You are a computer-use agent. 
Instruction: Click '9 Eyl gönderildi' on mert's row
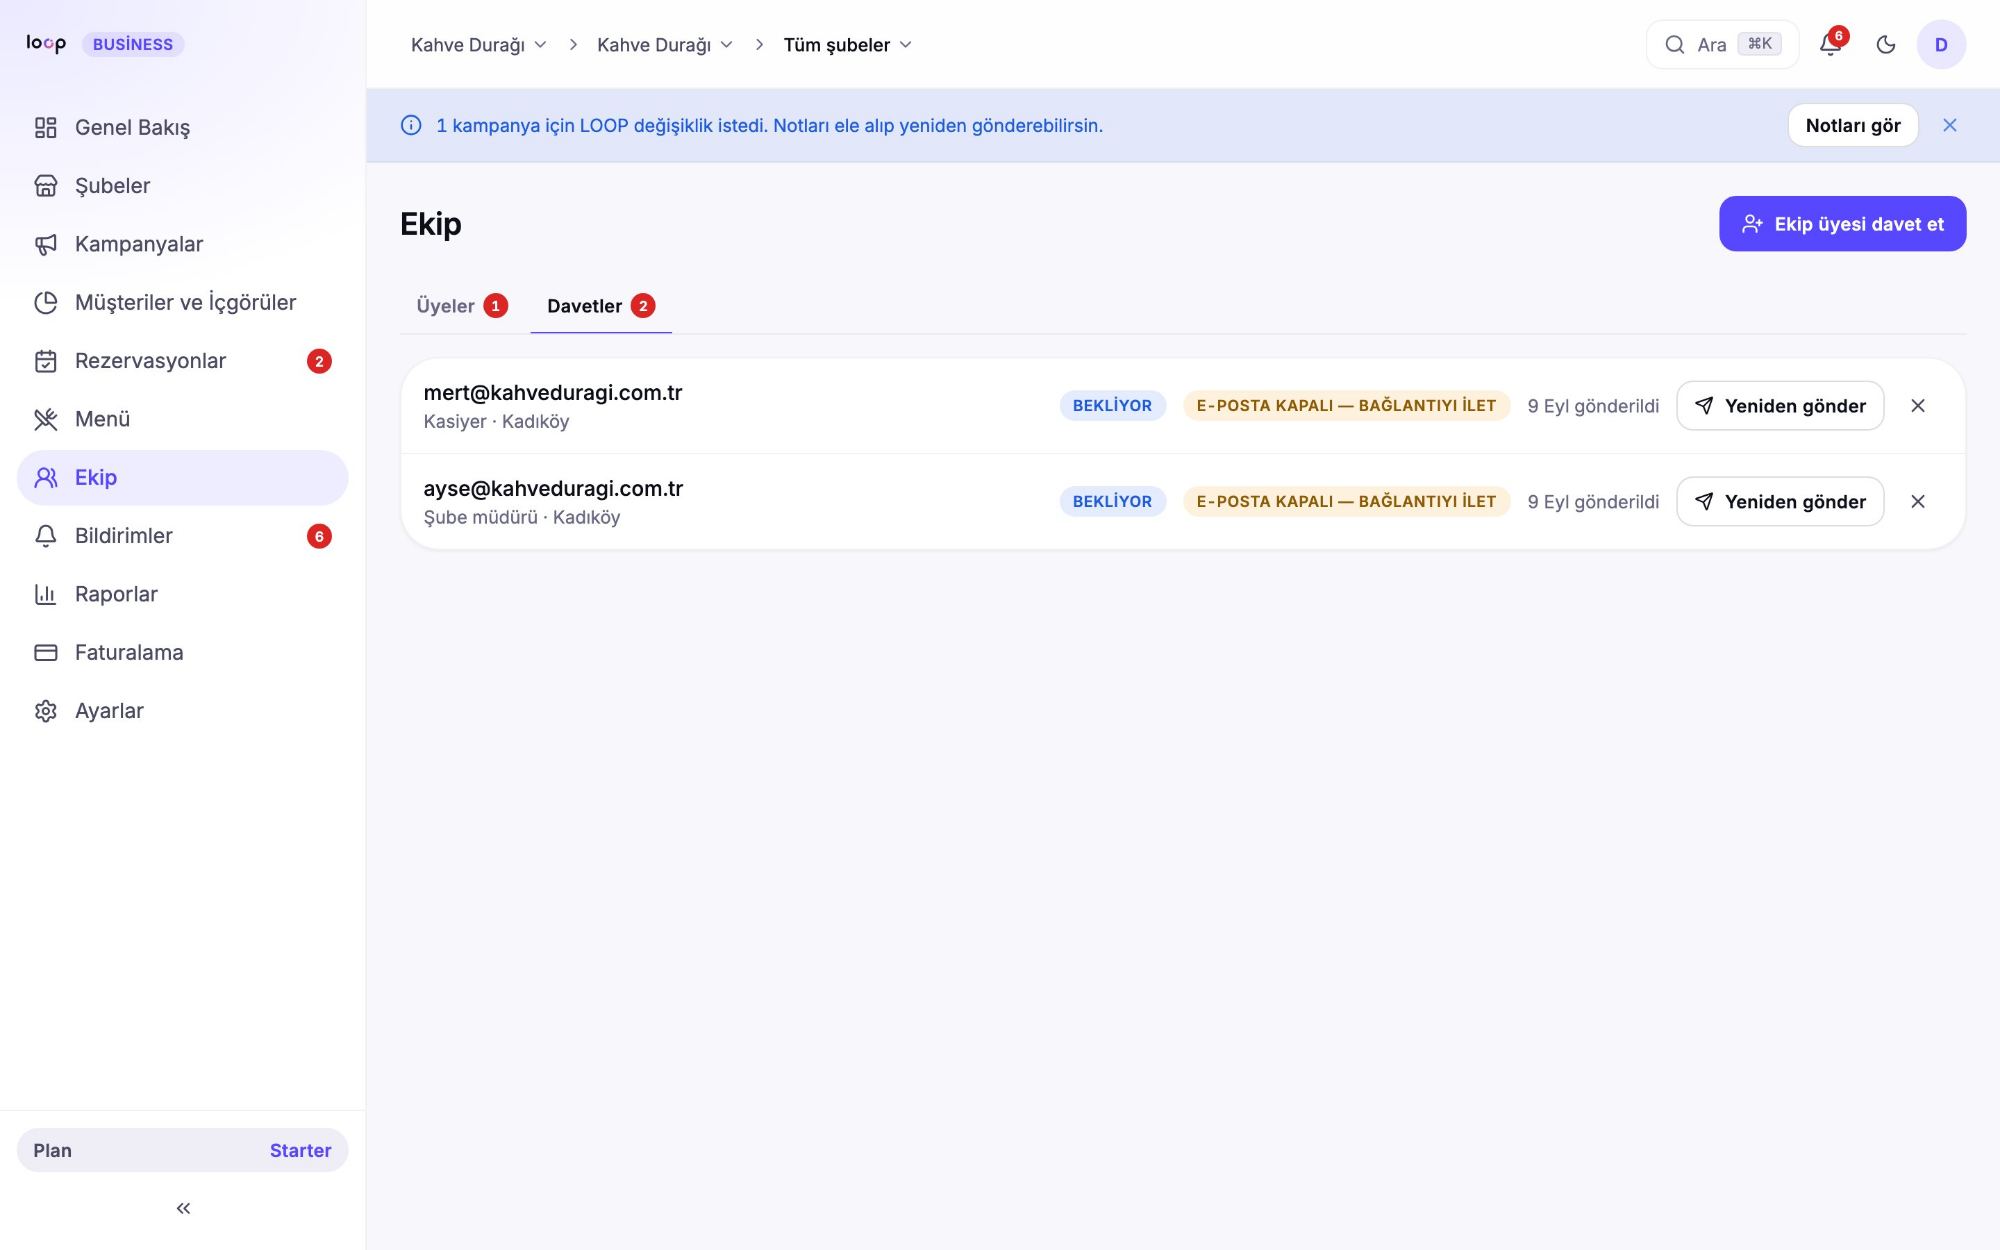(x=1593, y=406)
